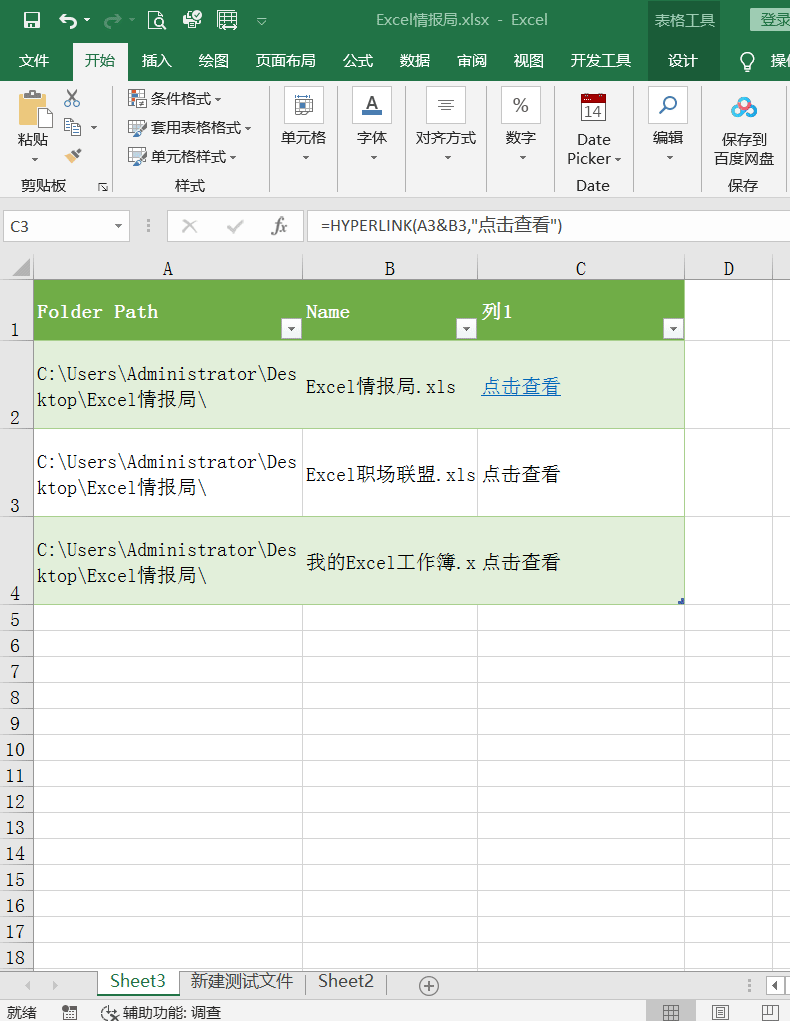Screen dimensions: 790x1021
Task: Open the Date Picker calendar icon
Action: (593, 107)
